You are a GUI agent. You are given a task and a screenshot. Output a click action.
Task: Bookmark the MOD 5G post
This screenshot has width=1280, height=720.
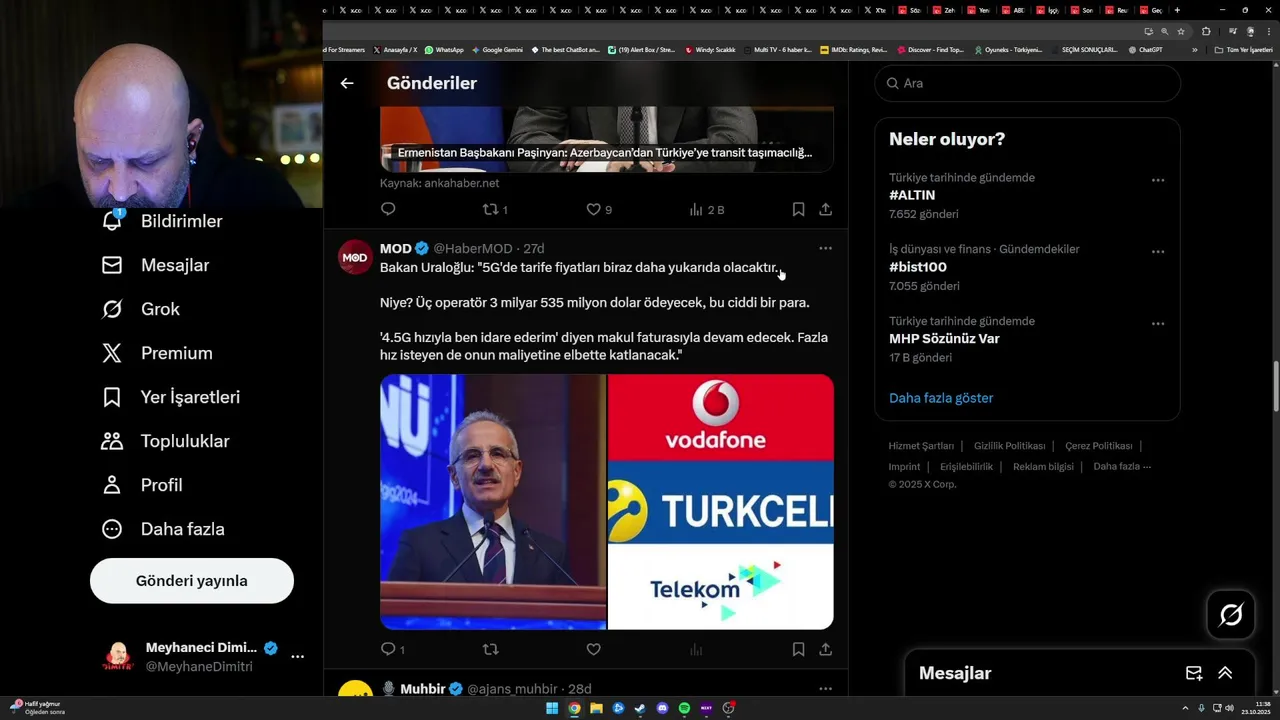pos(798,649)
